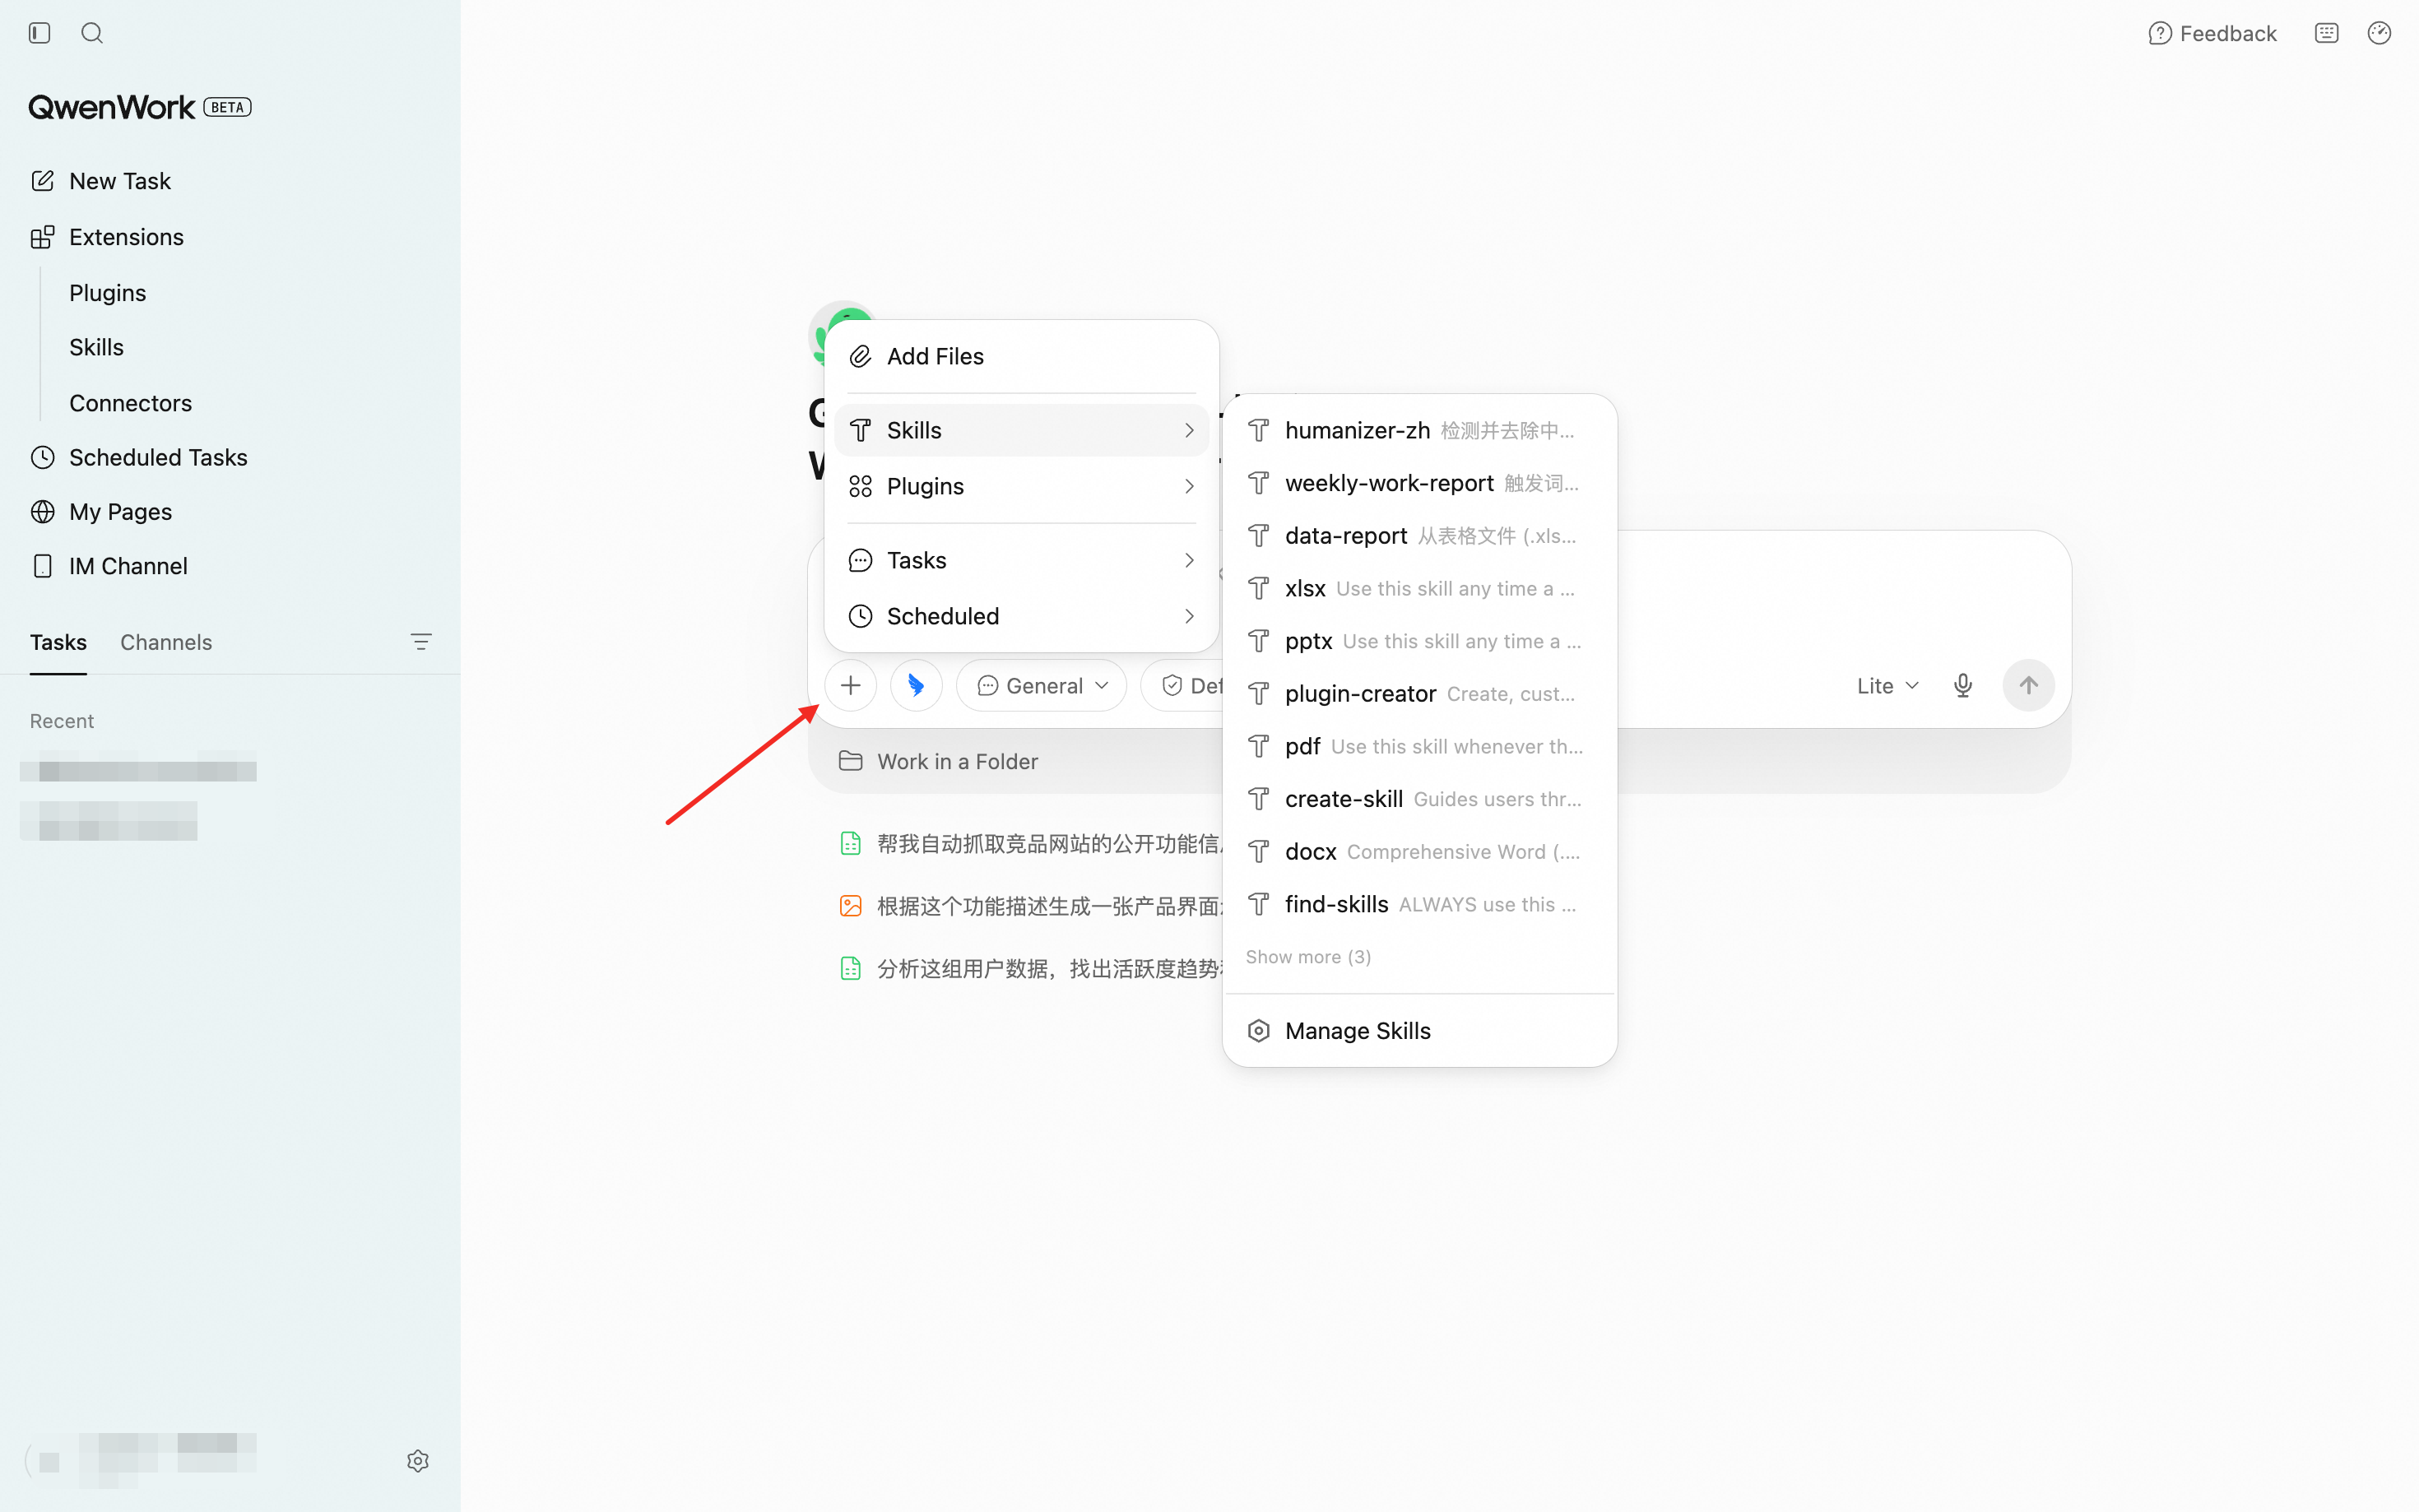Expand the Tasks submenu chevron
The width and height of the screenshot is (2419, 1512).
pos(1189,561)
